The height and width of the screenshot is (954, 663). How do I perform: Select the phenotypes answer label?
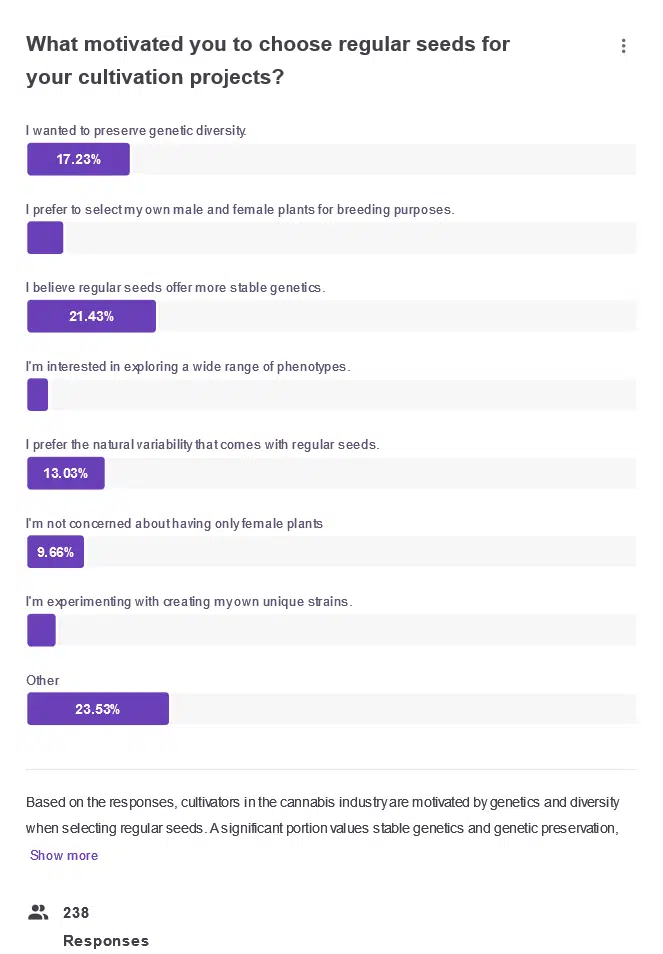pyautogui.click(x=188, y=366)
